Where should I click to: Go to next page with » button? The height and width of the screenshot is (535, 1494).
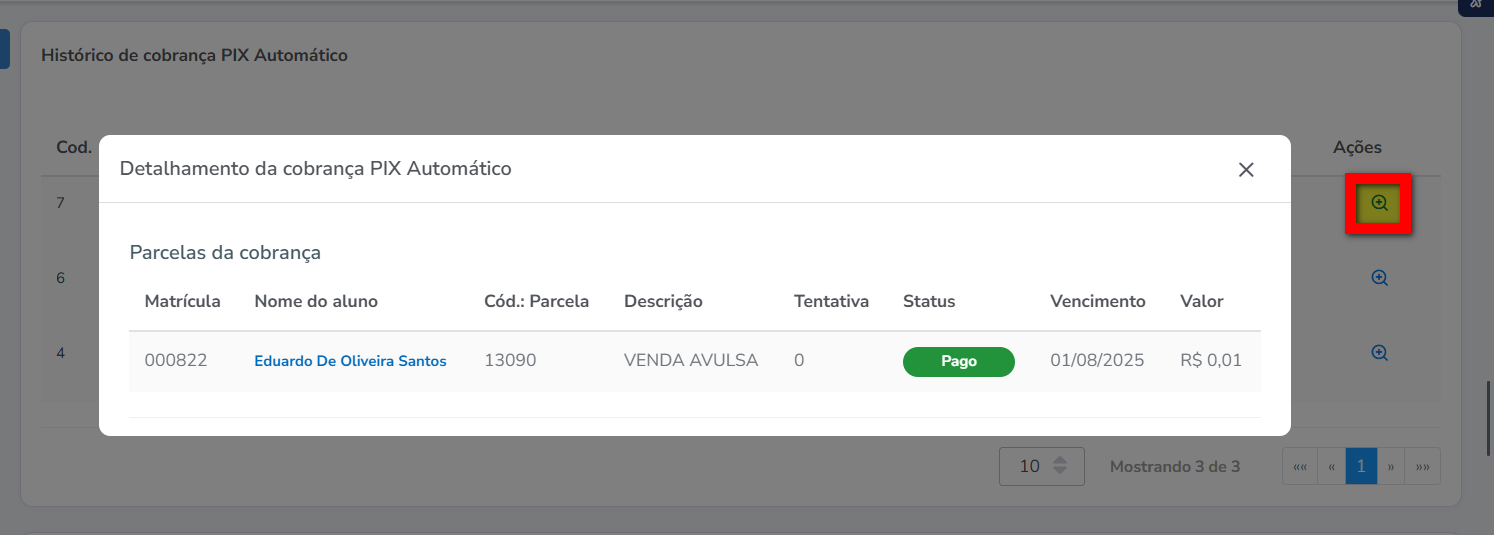[x=1390, y=467]
